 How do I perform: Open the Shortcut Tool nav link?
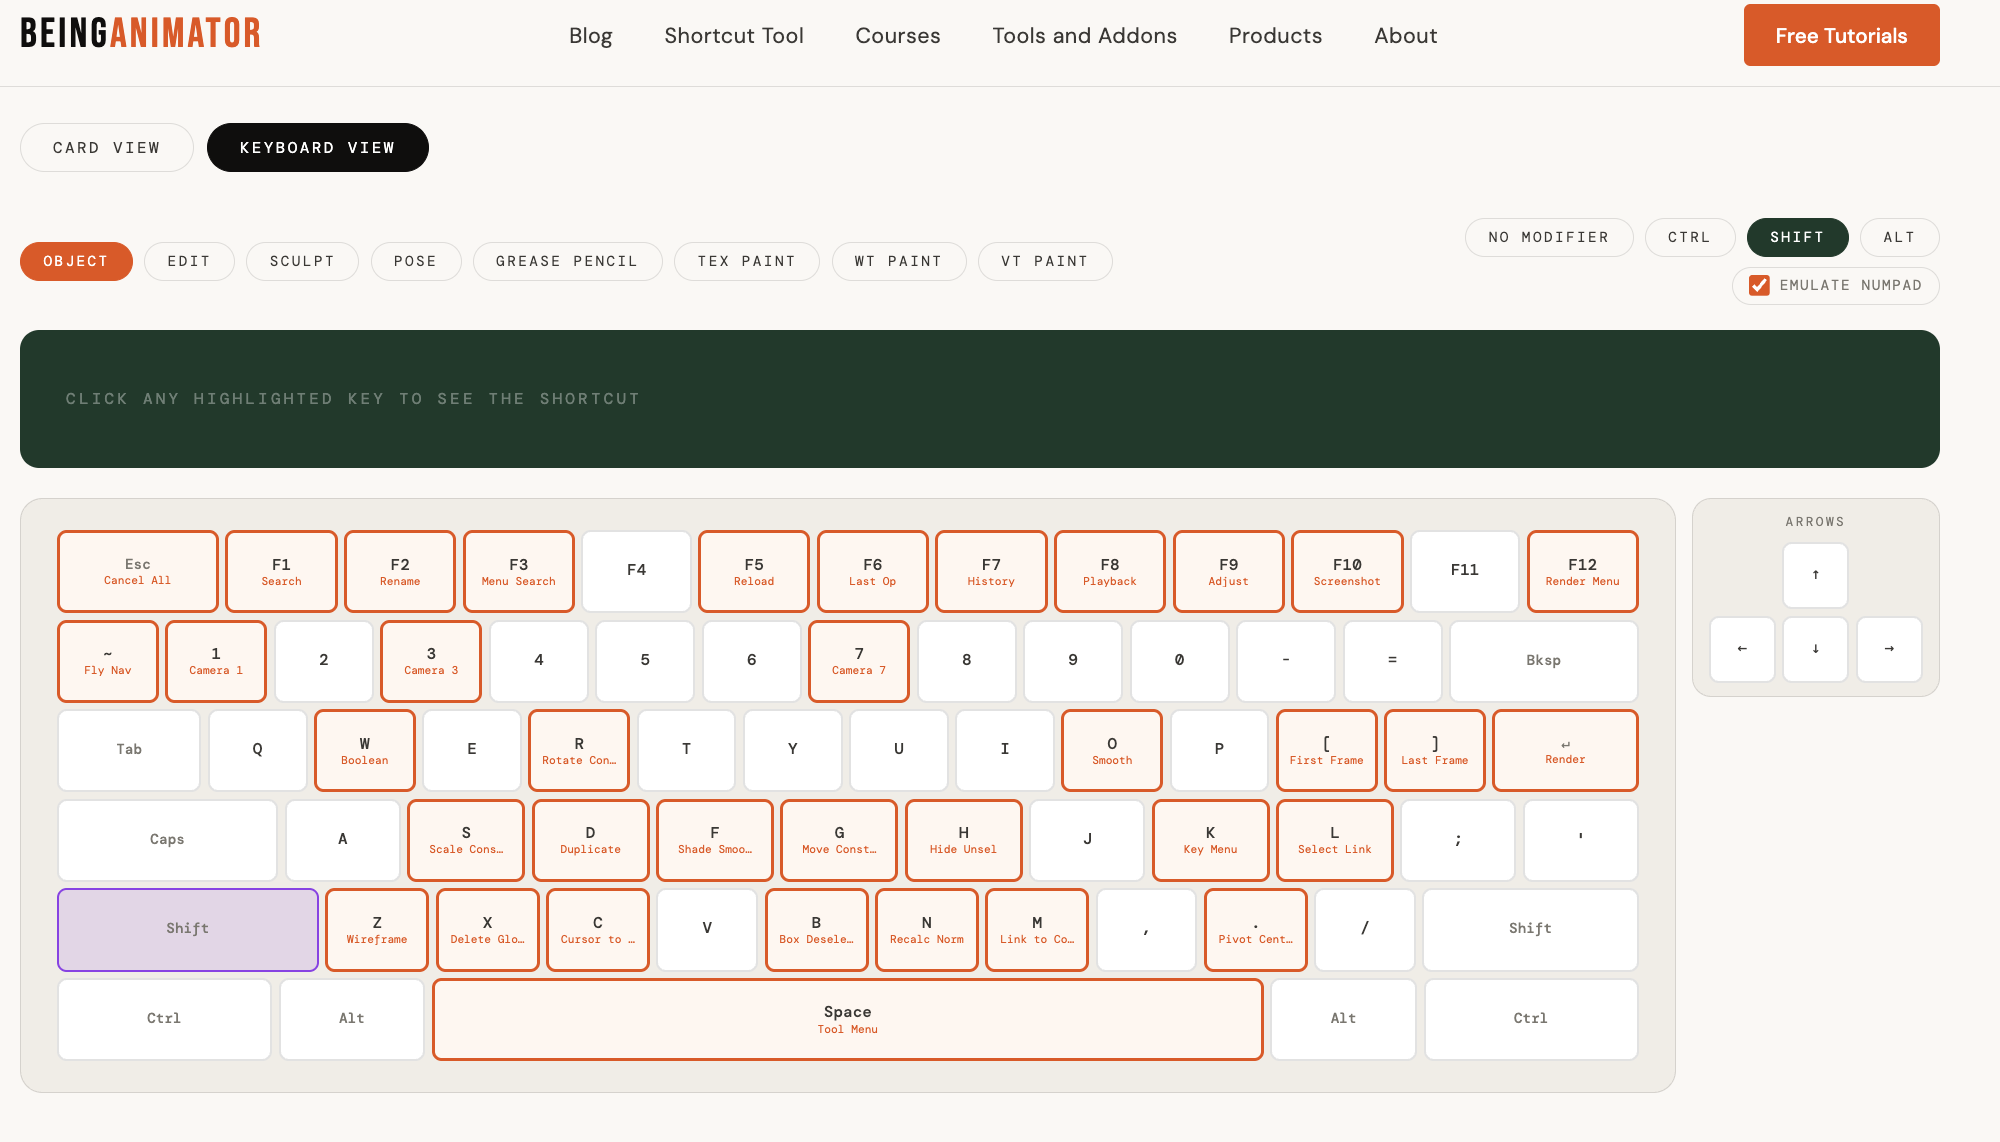pos(734,36)
